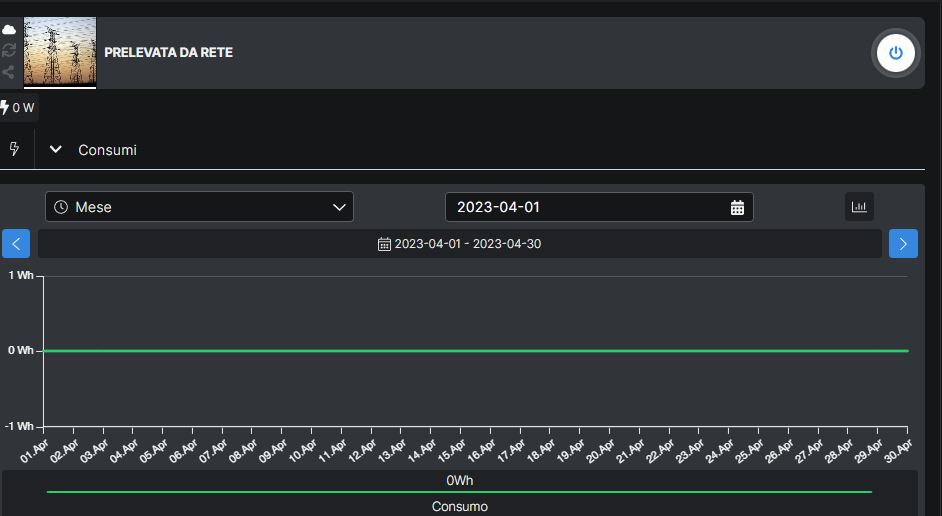Click the share icon beside thumbnail
The height and width of the screenshot is (516, 942).
coord(9,72)
